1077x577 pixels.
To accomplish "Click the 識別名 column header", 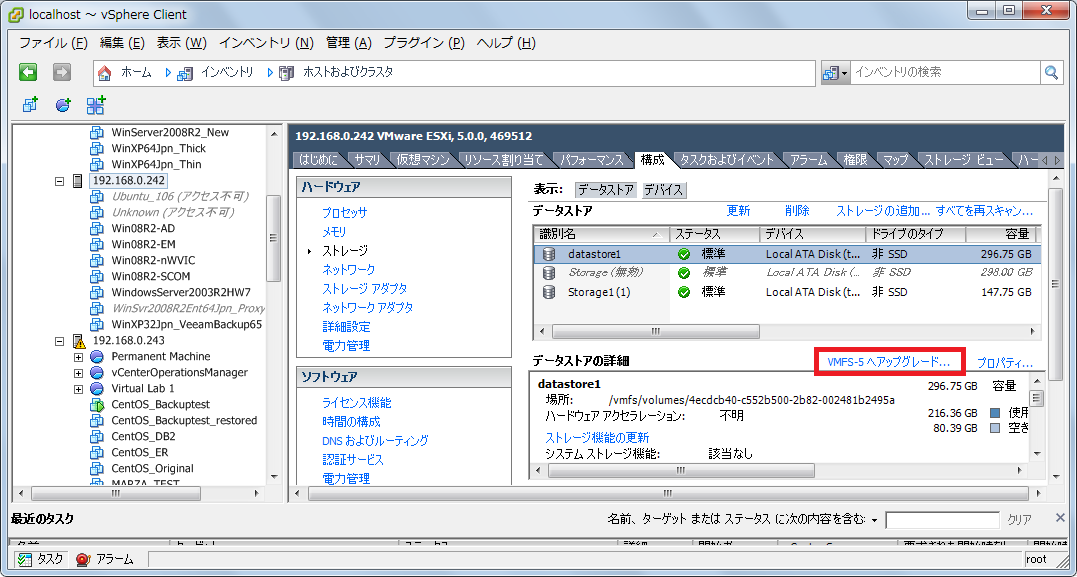I will (601, 234).
